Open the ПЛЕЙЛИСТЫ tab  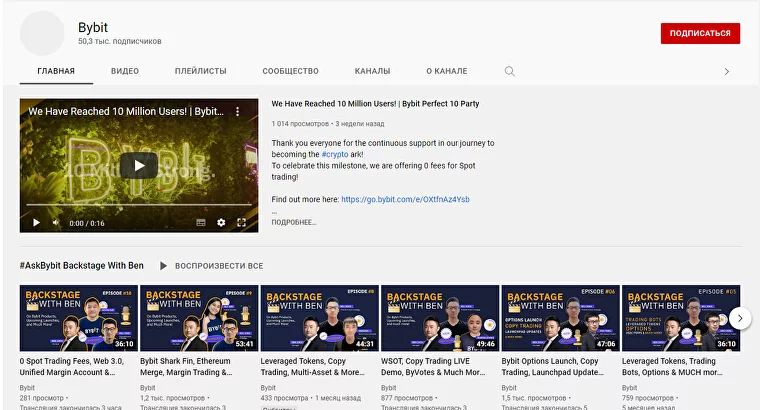200,71
